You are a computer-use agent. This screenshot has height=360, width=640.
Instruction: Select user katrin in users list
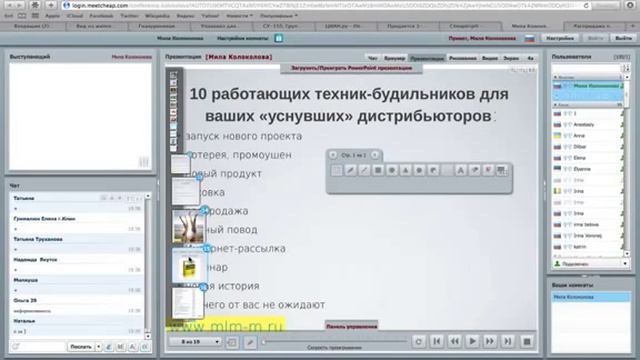[587, 247]
